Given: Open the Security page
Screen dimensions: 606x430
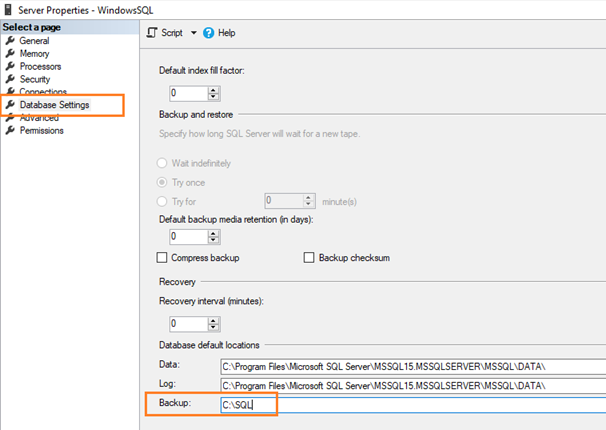Looking at the screenshot, I should click(35, 79).
